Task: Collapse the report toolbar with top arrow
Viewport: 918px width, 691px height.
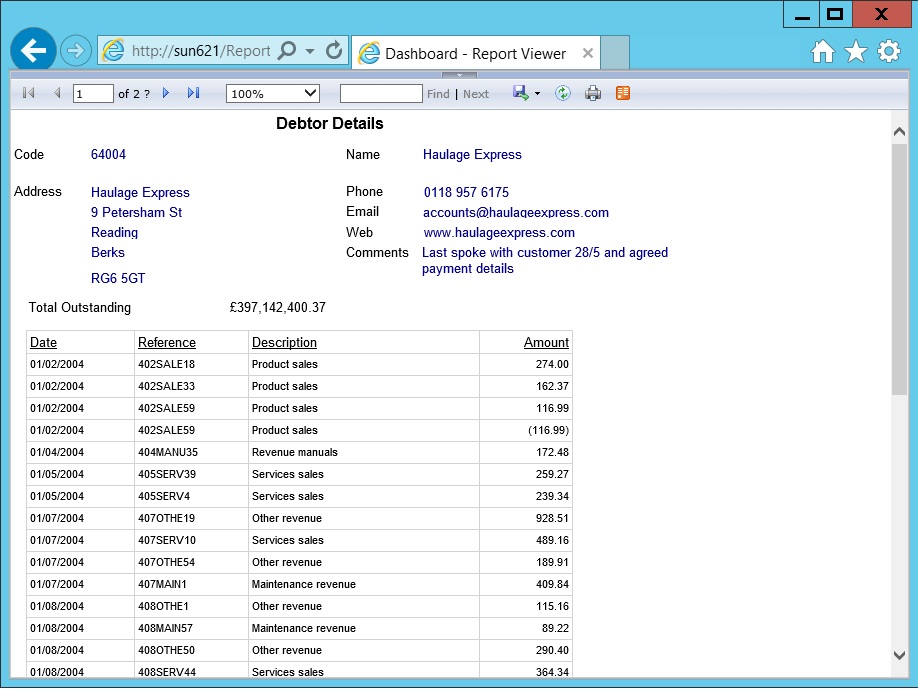Action: 459,74
